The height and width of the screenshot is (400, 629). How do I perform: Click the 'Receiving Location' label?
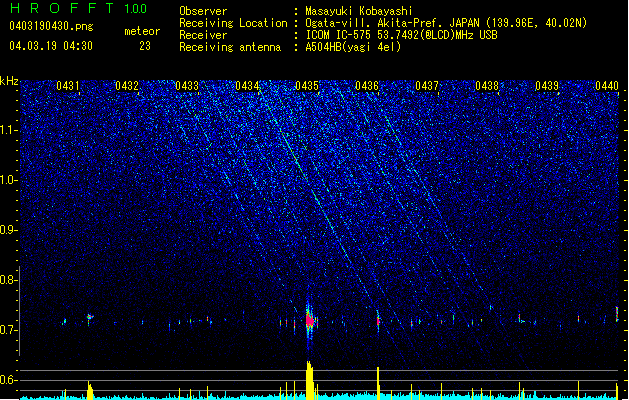pyautogui.click(x=233, y=23)
